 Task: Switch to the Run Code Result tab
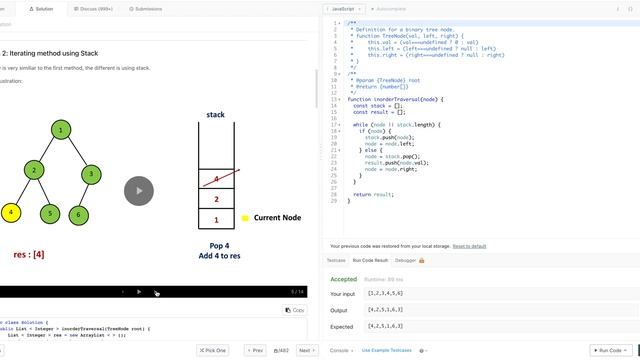pos(370,260)
